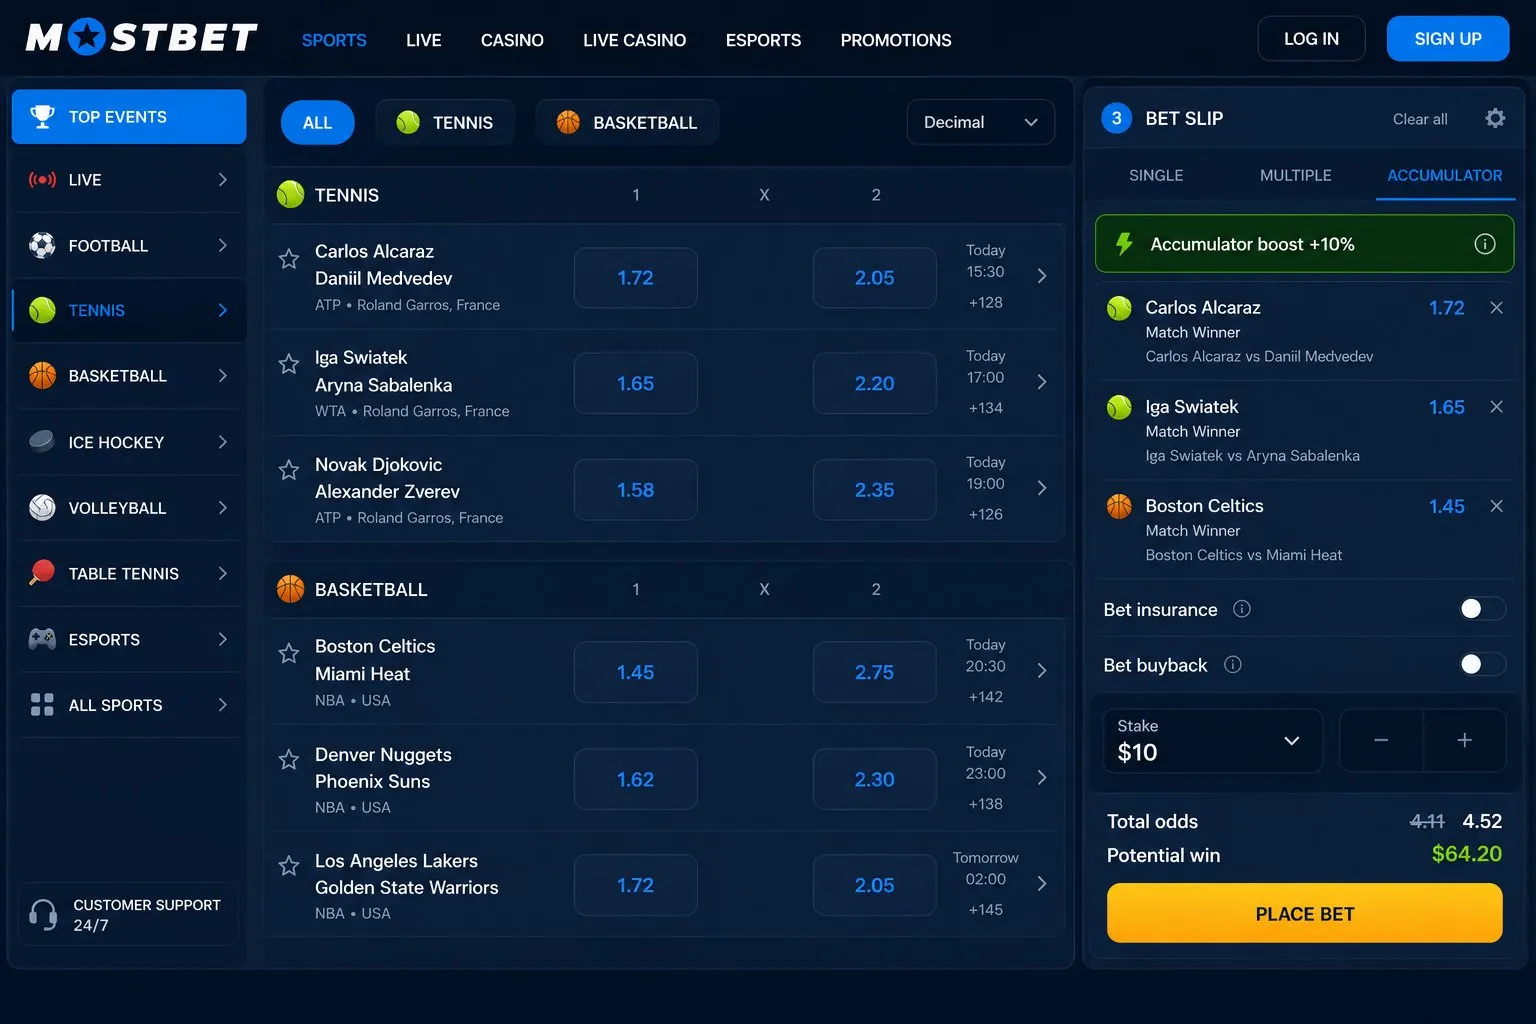
Task: Remove Iga Swiatek selection from bet slip
Action: 1496,407
